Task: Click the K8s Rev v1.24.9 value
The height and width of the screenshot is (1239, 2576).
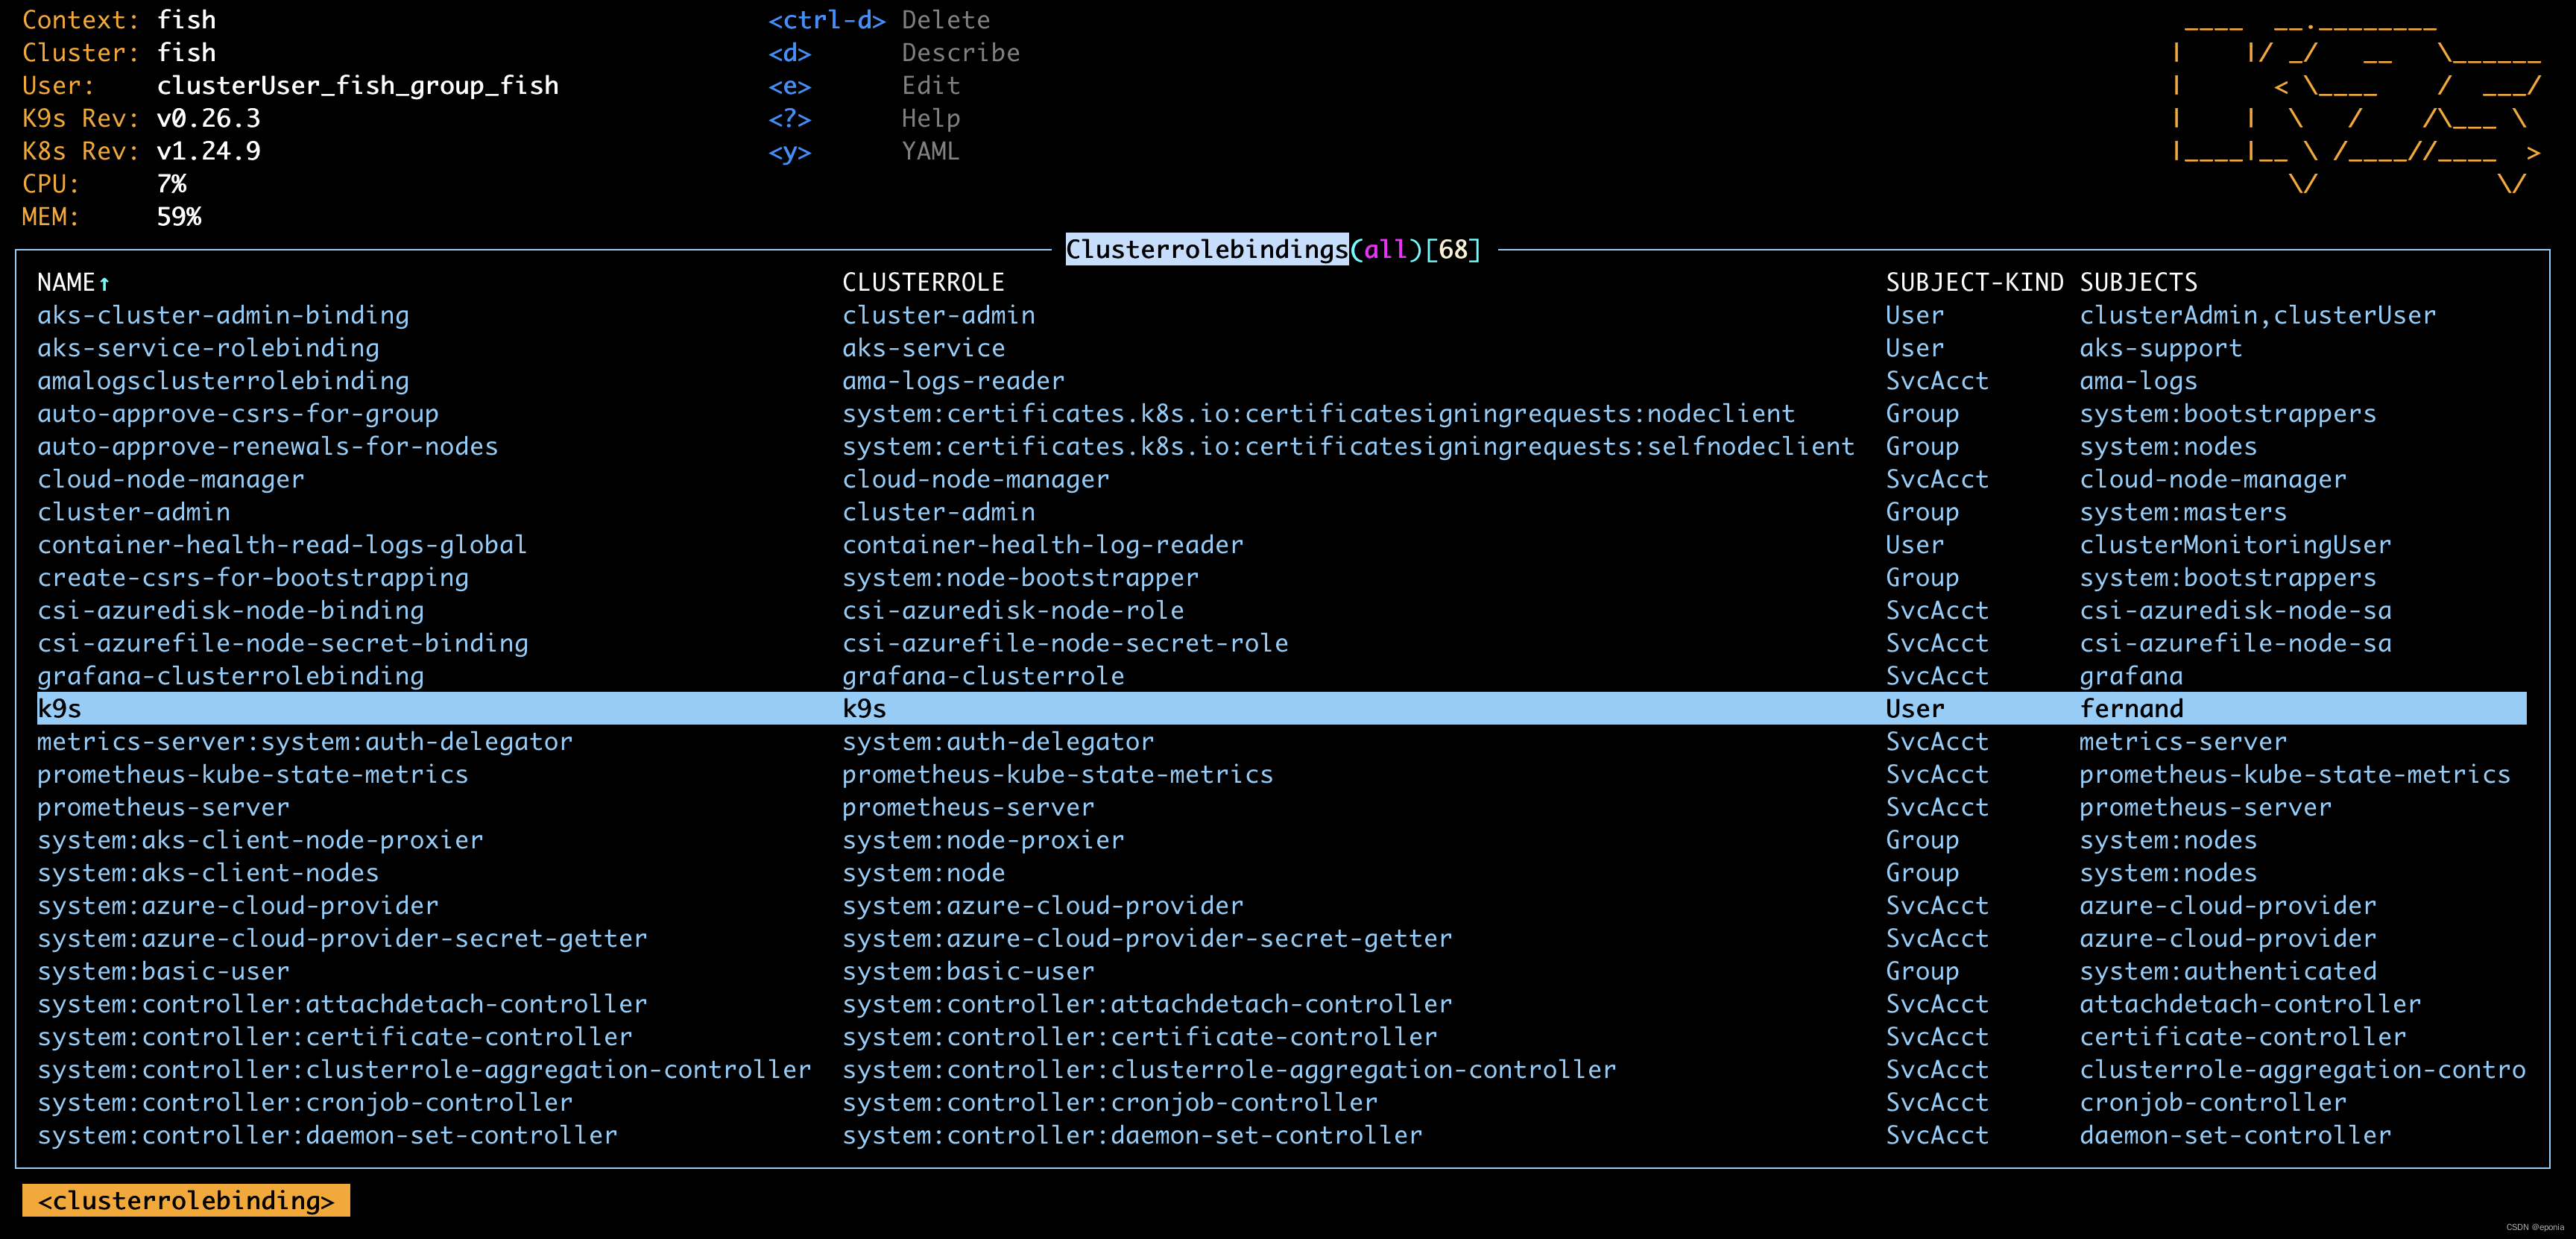Action: pyautogui.click(x=208, y=152)
